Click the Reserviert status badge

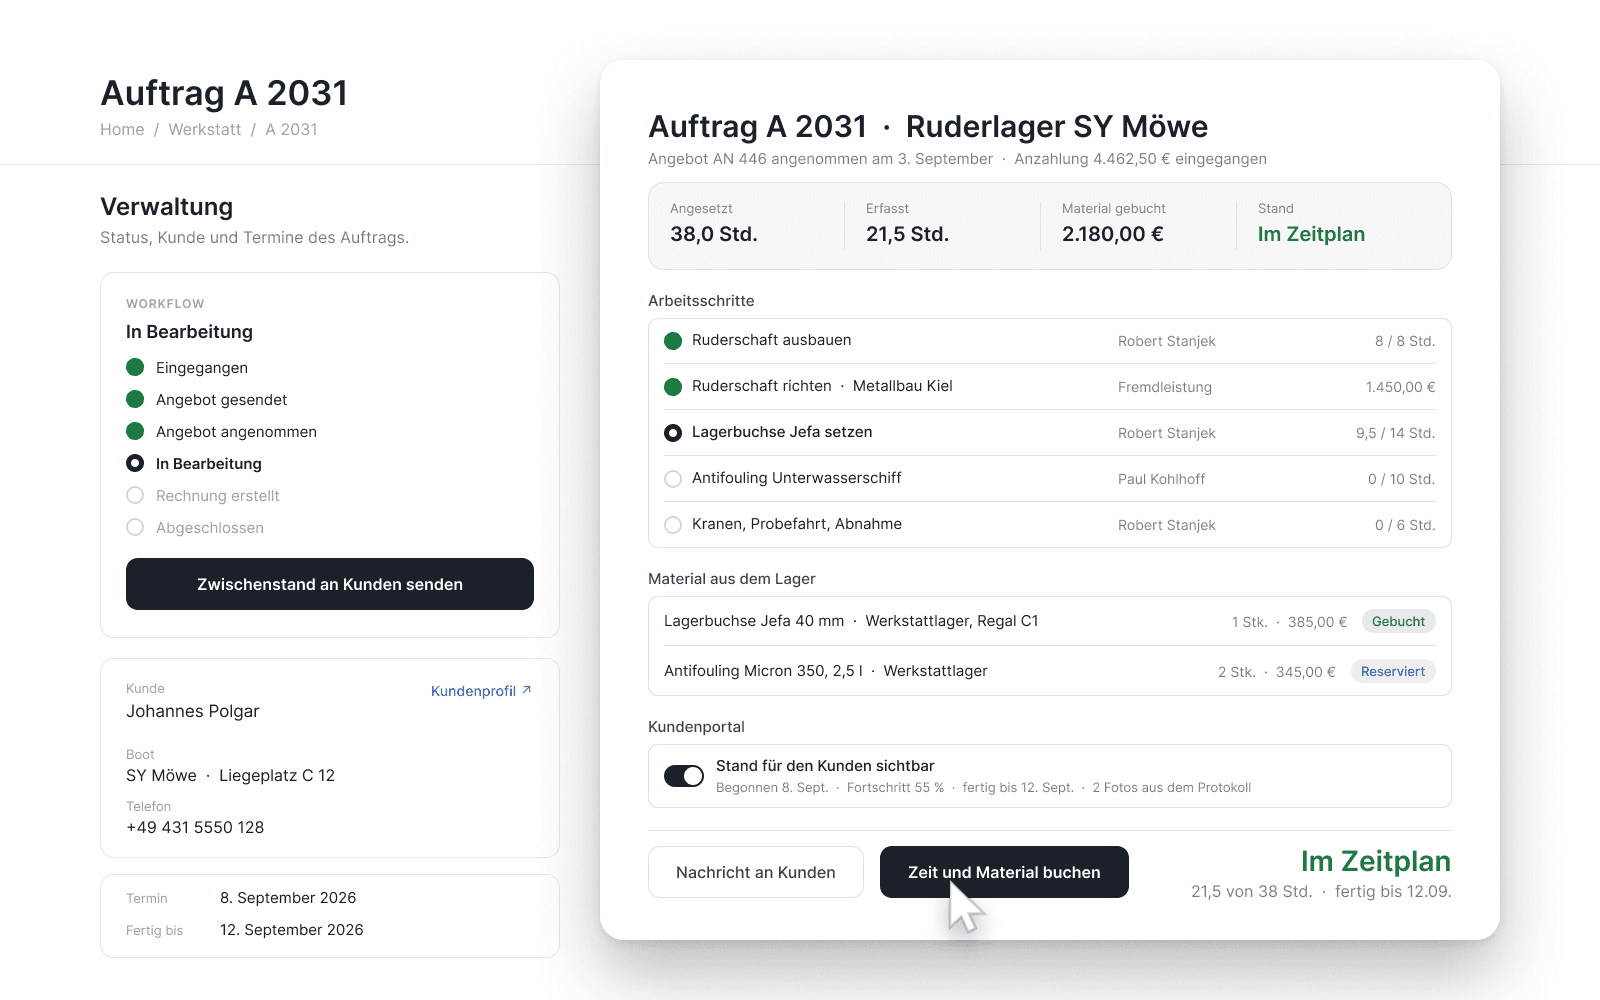point(1393,671)
